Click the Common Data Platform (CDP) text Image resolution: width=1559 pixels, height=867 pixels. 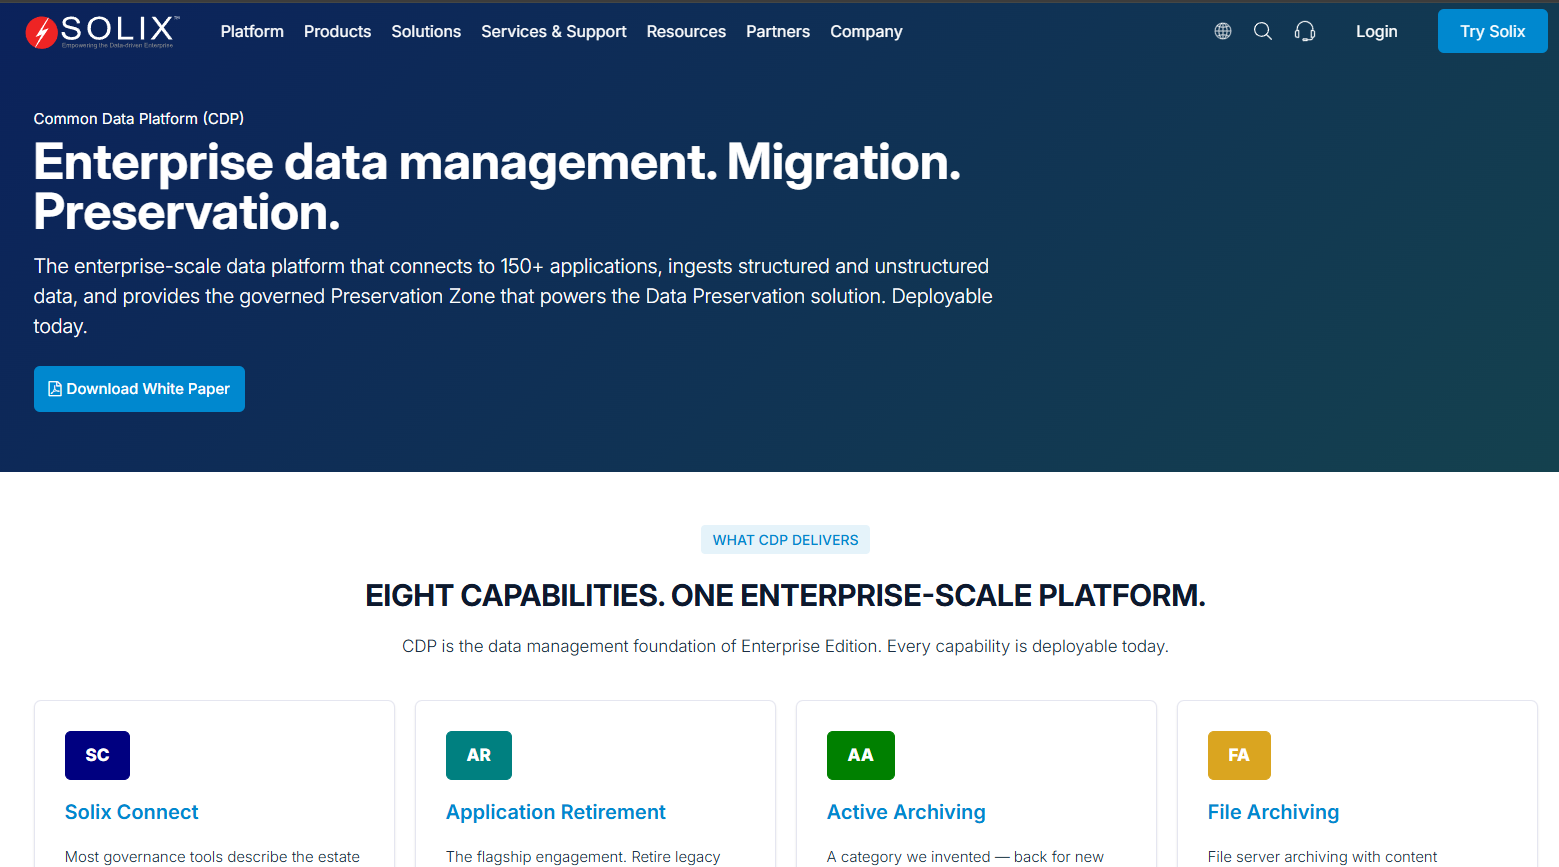(139, 118)
